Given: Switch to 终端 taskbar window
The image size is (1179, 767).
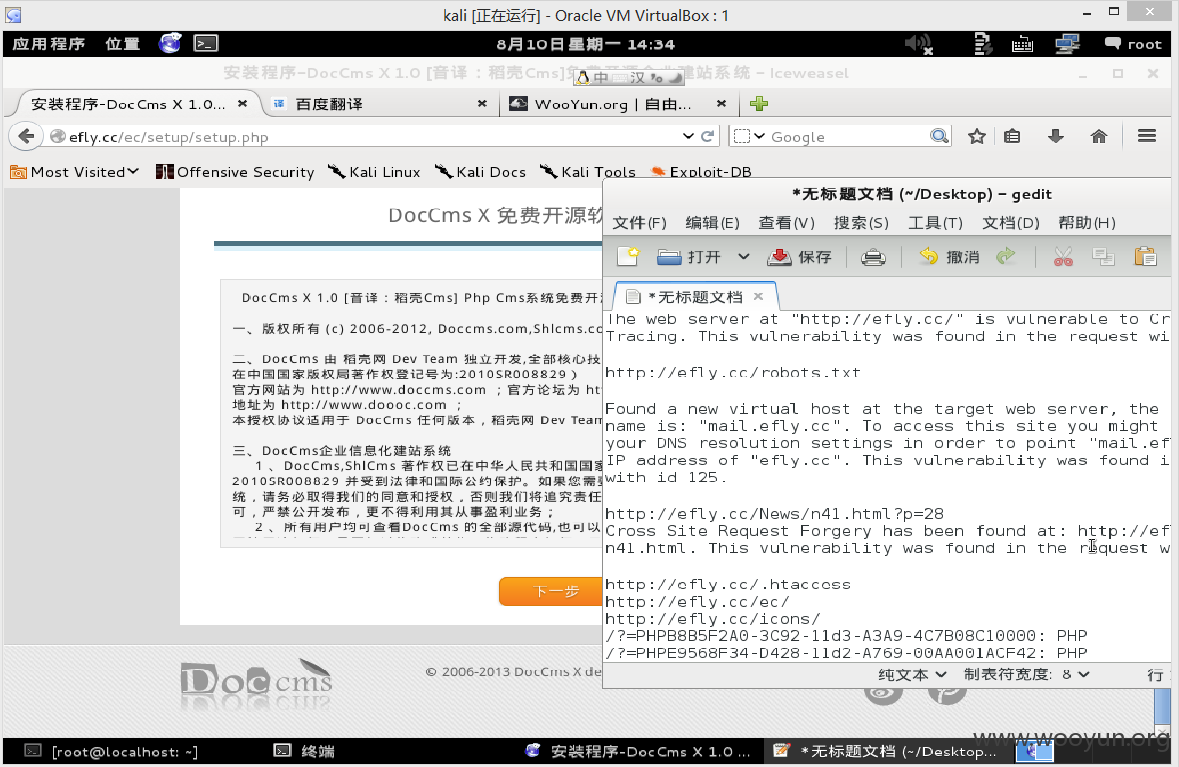Looking at the screenshot, I should [x=305, y=751].
